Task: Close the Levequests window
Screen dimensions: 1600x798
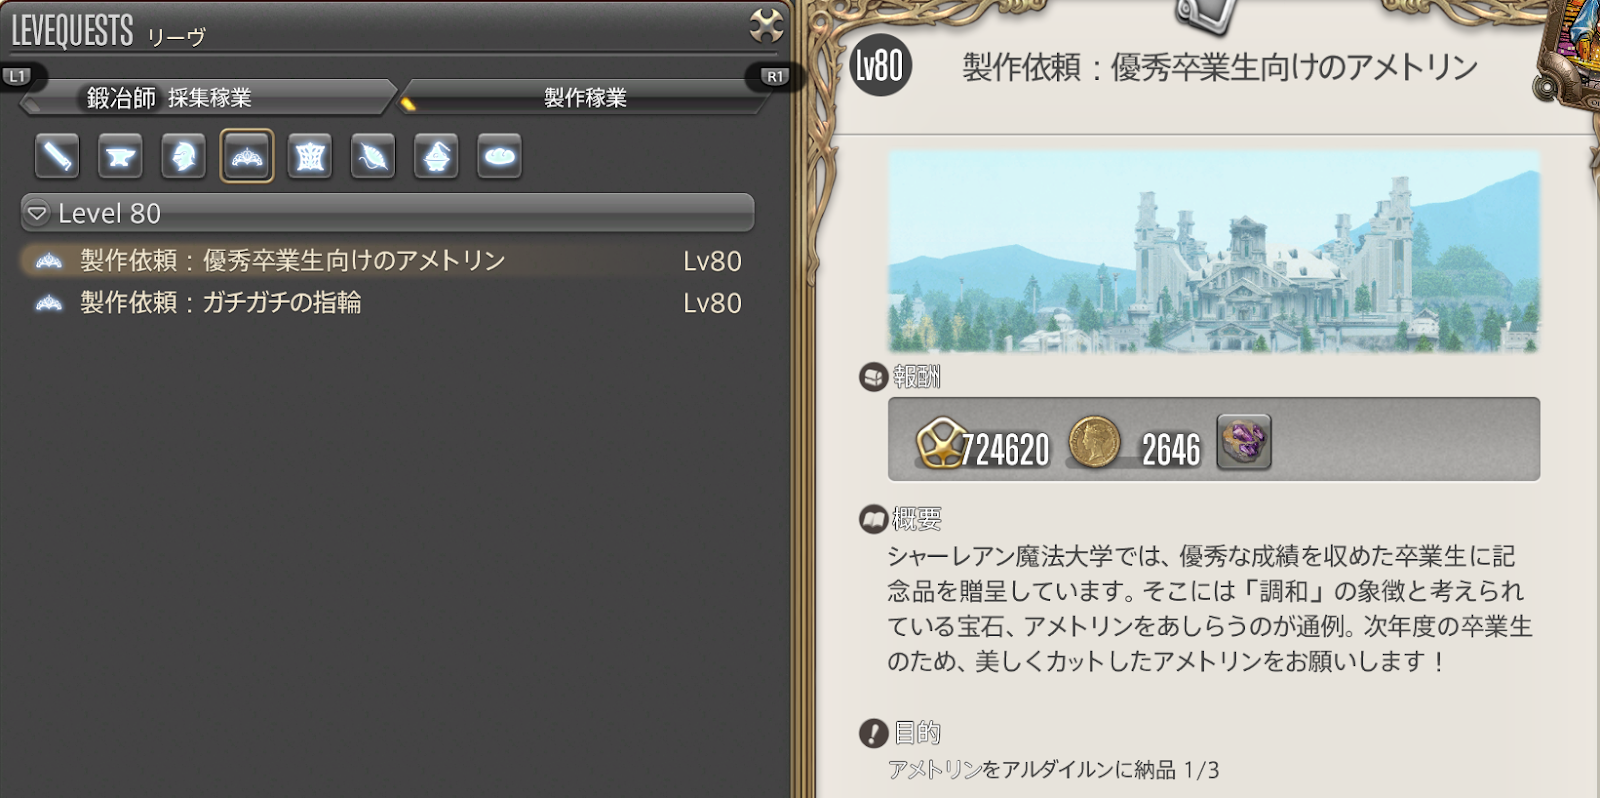Action: pos(766,26)
